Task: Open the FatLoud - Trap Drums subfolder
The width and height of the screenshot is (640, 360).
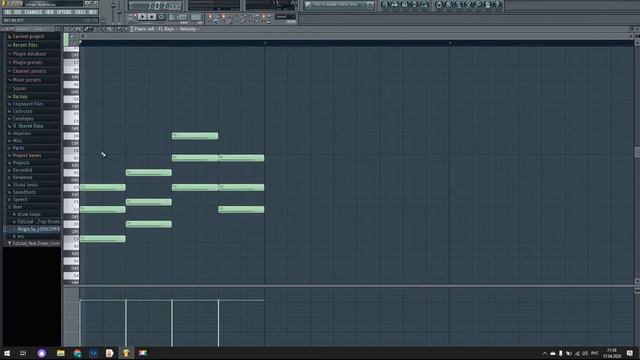Action: pos(38,222)
